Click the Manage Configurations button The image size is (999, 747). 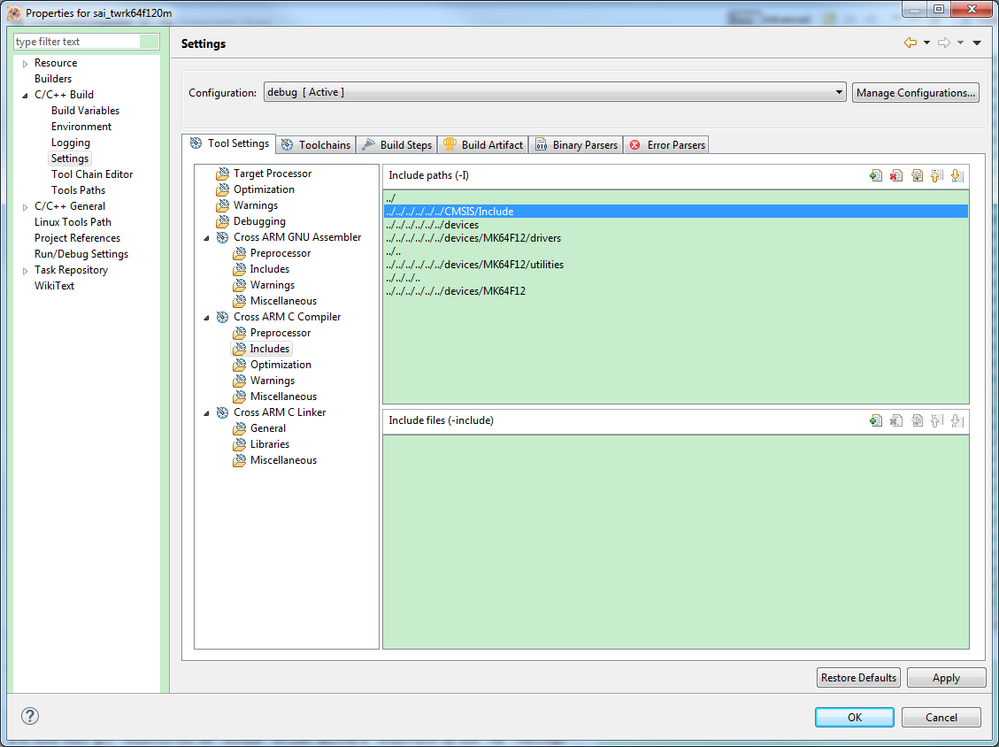click(916, 92)
